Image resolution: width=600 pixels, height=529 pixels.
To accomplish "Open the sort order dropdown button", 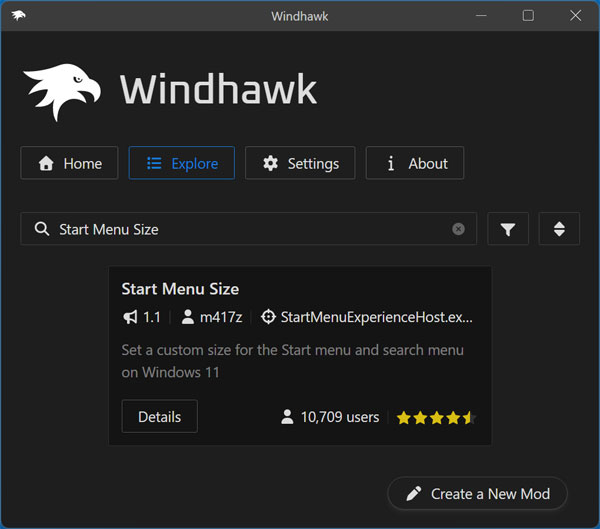I will [559, 229].
